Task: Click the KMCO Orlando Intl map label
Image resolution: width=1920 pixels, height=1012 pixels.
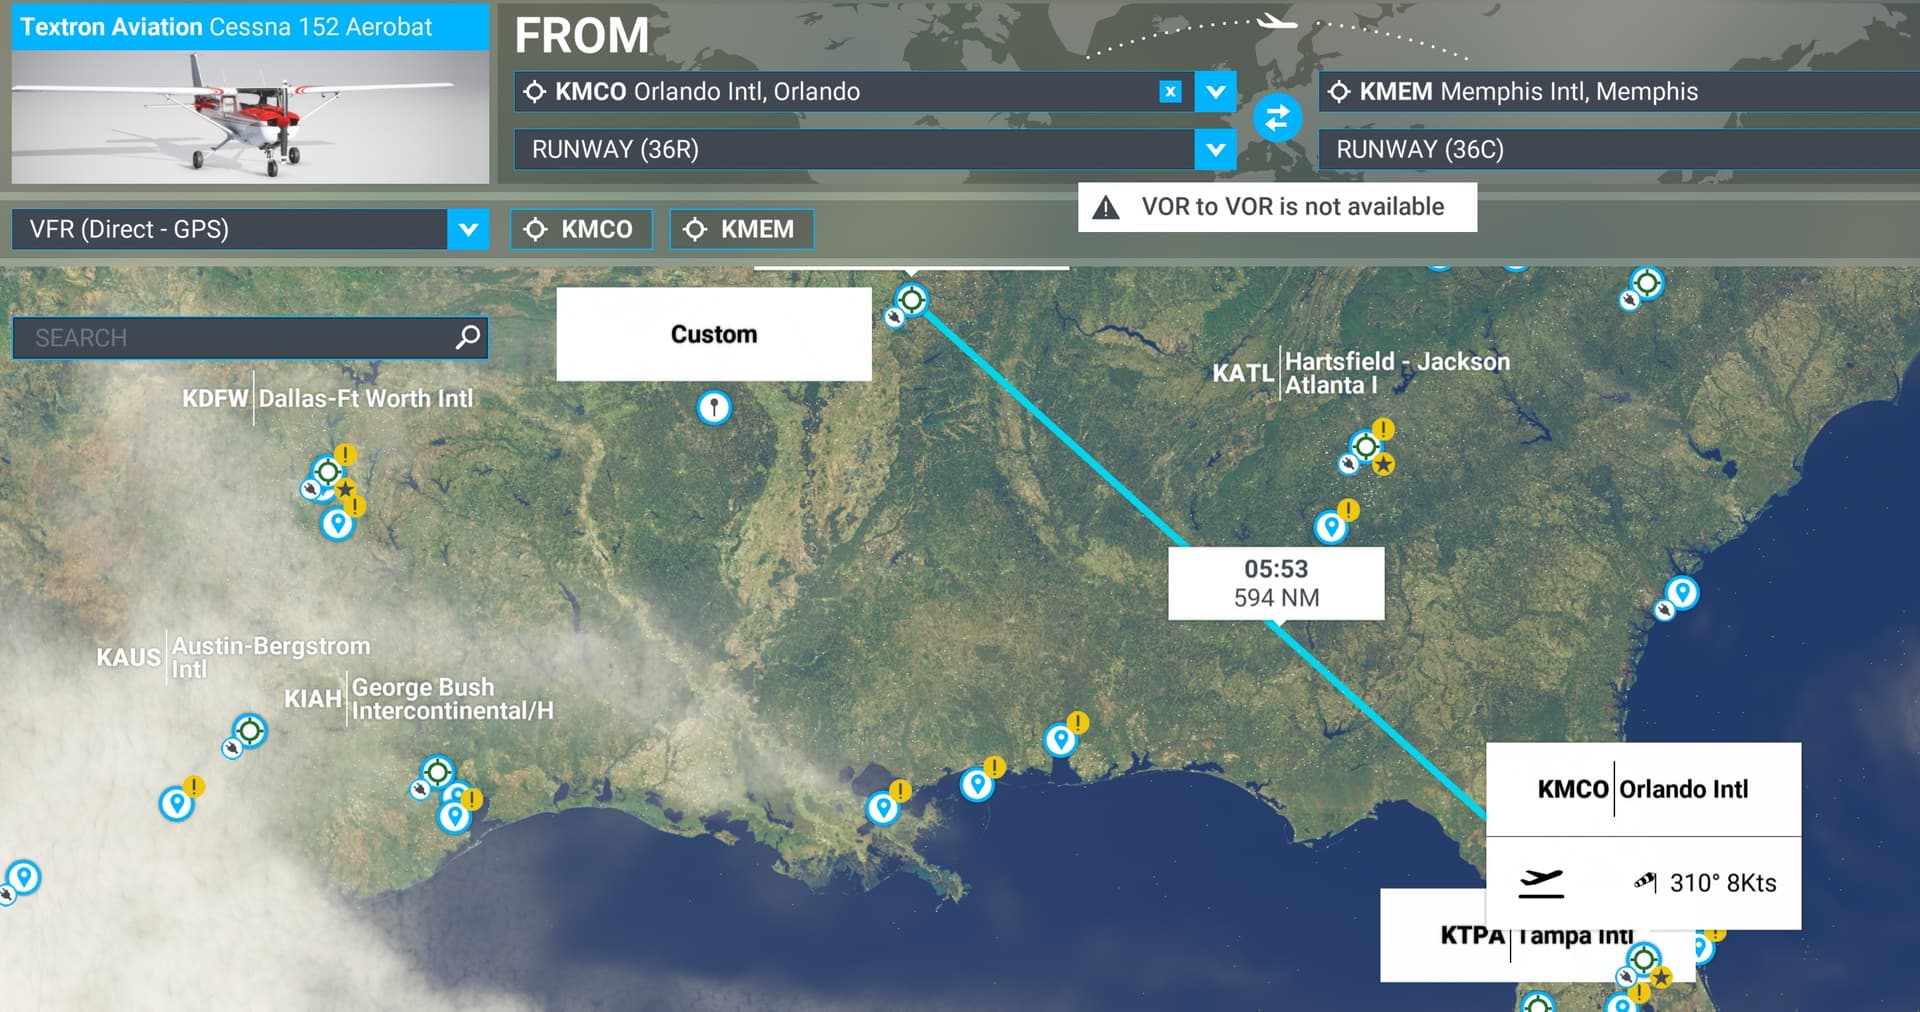Action: (1643, 789)
